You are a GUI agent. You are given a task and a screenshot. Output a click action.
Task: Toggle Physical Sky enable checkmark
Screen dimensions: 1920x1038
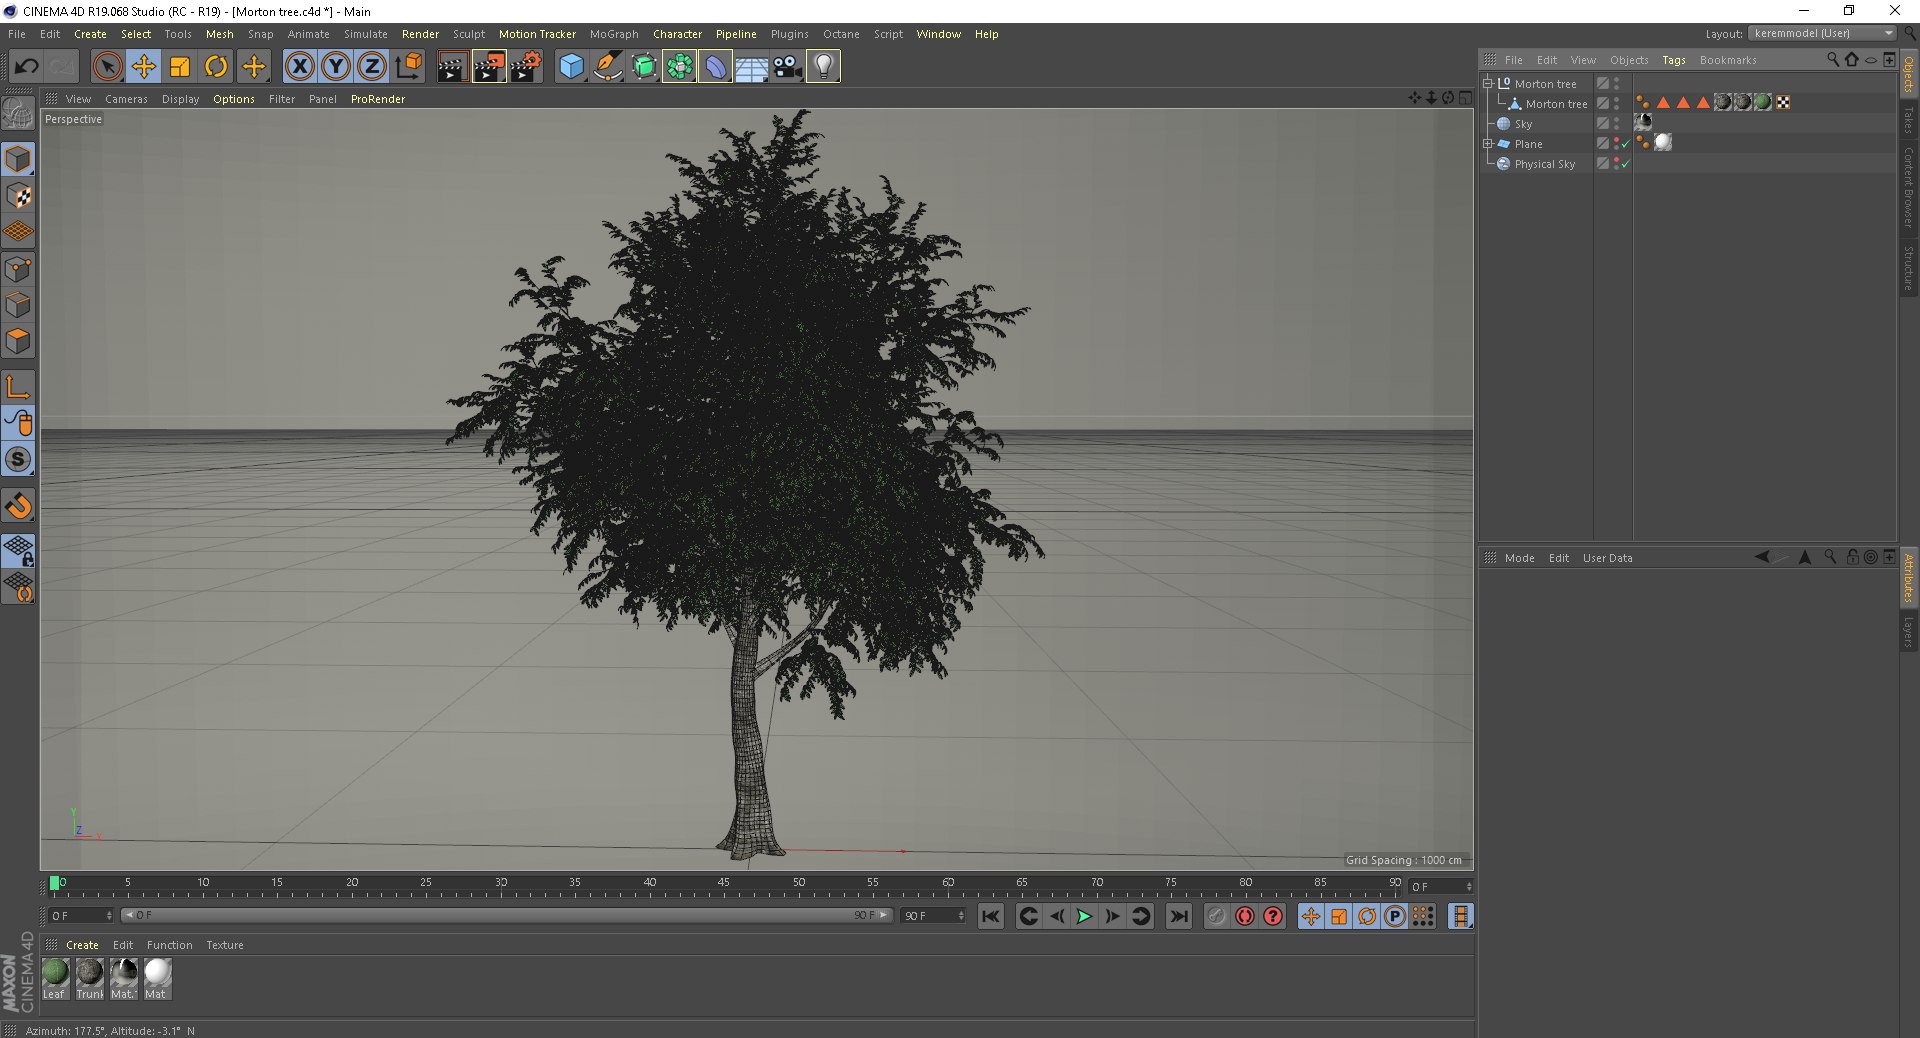(1626, 164)
